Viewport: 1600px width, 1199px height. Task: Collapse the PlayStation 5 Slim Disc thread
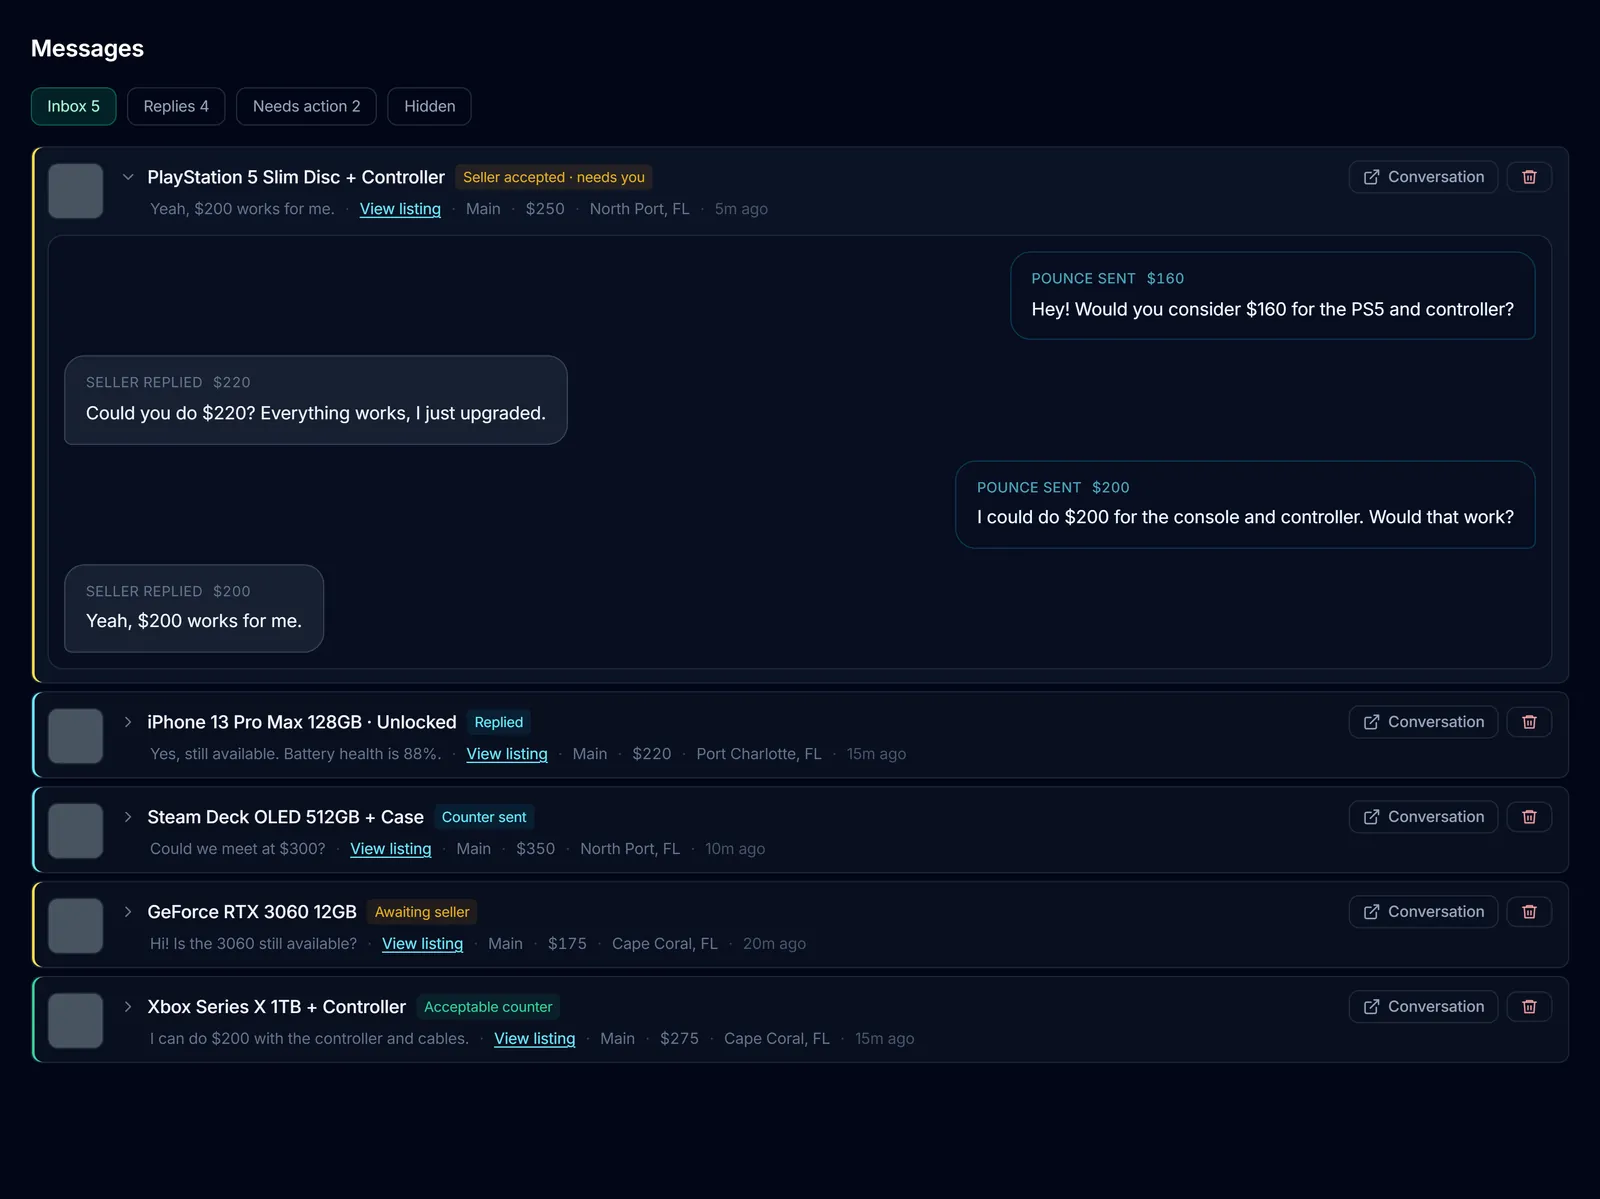[x=128, y=177]
